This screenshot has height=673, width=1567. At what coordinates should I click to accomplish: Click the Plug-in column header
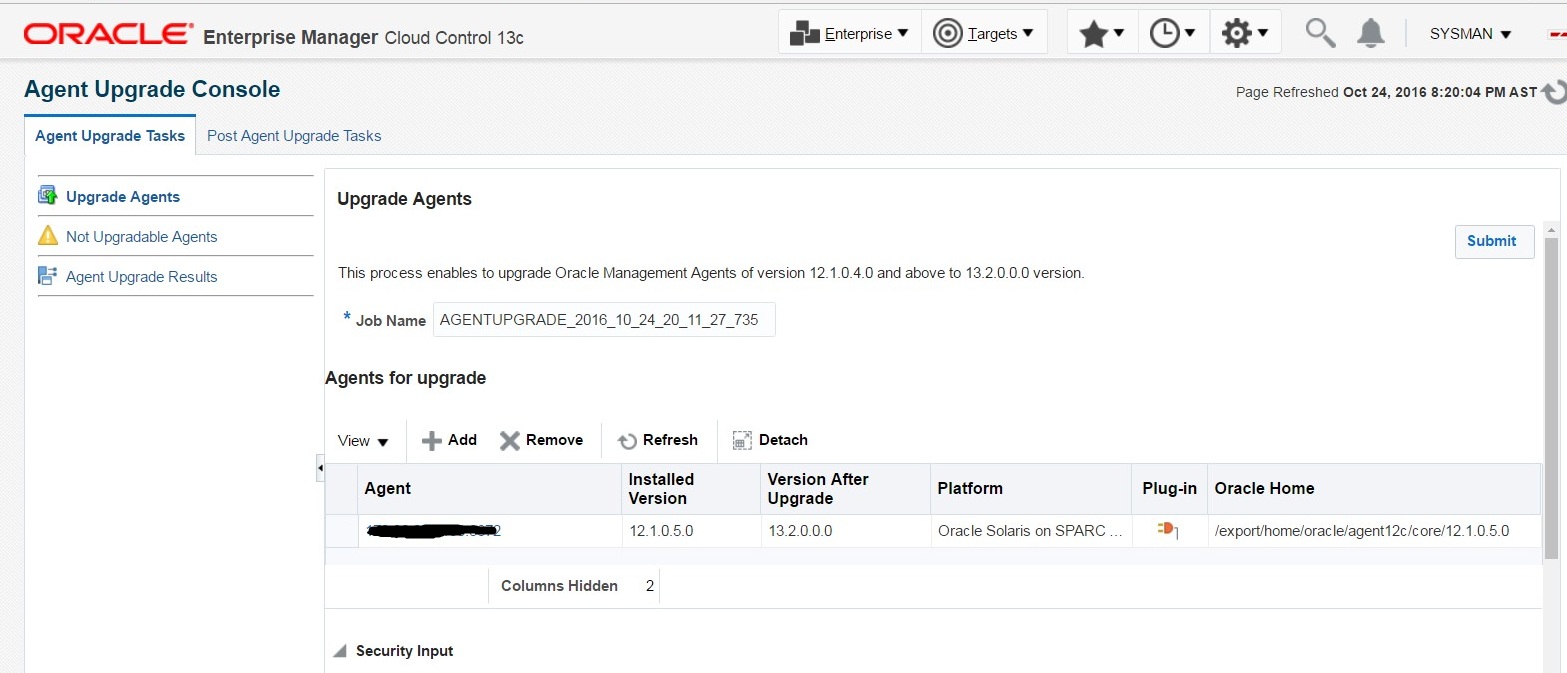[x=1170, y=489]
